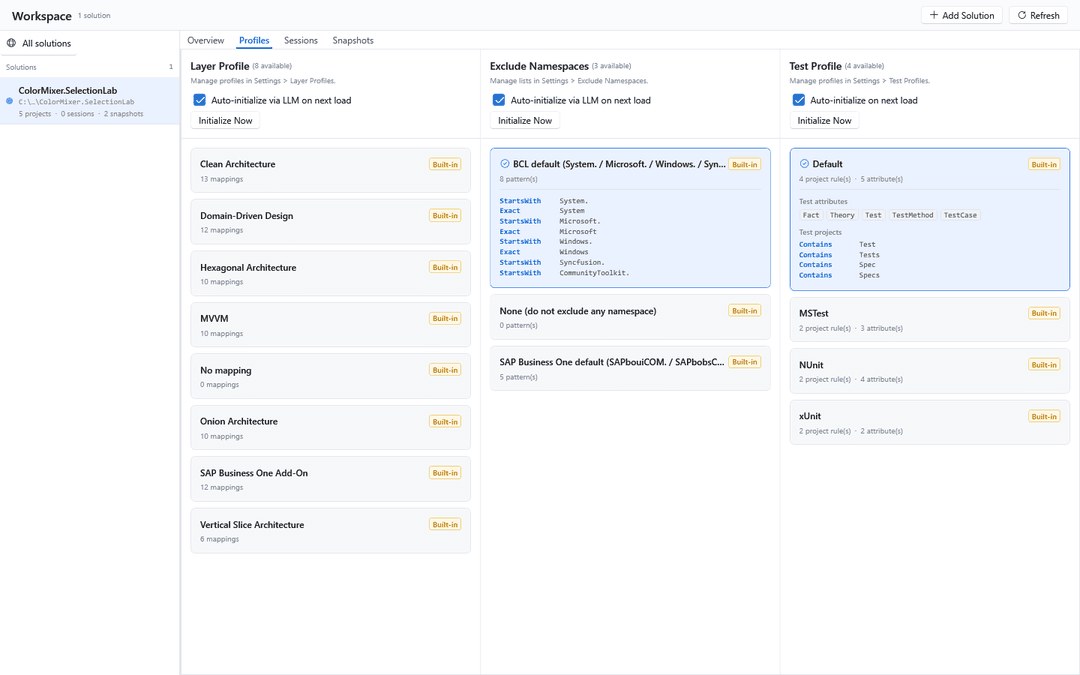Select the Hexagonal Architecture layer profile
The height and width of the screenshot is (675, 1080).
pos(331,273)
